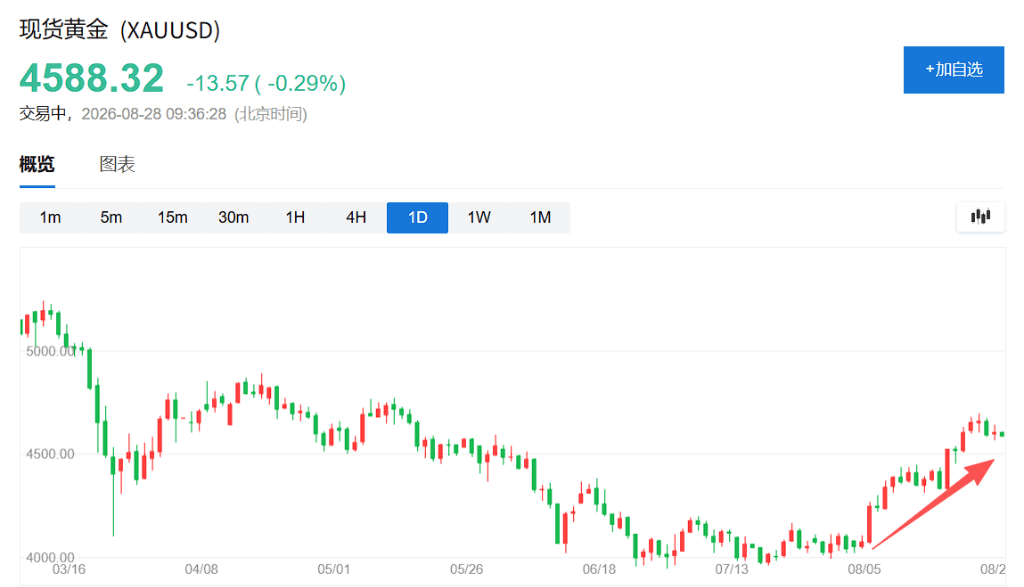This screenshot has height=587, width=1024.
Task: Change chart to 1W weekly view
Action: click(479, 217)
